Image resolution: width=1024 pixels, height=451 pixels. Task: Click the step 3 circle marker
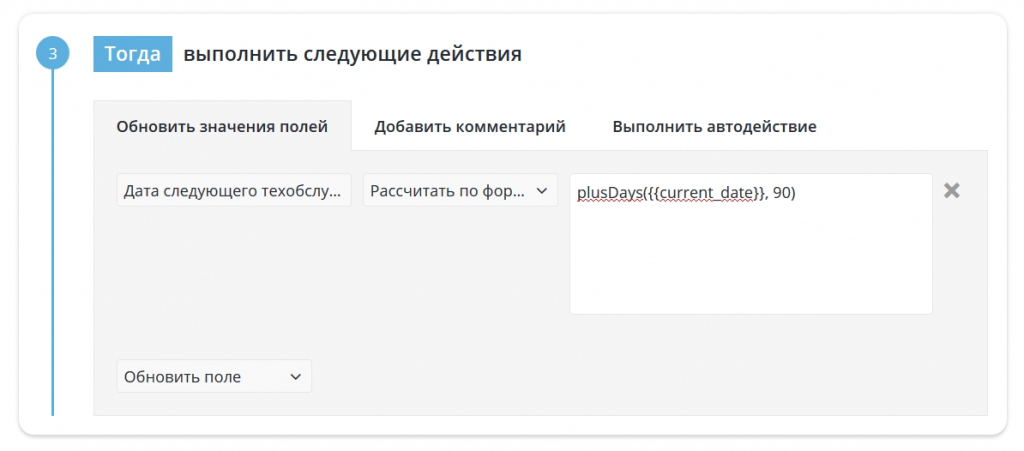[x=52, y=53]
